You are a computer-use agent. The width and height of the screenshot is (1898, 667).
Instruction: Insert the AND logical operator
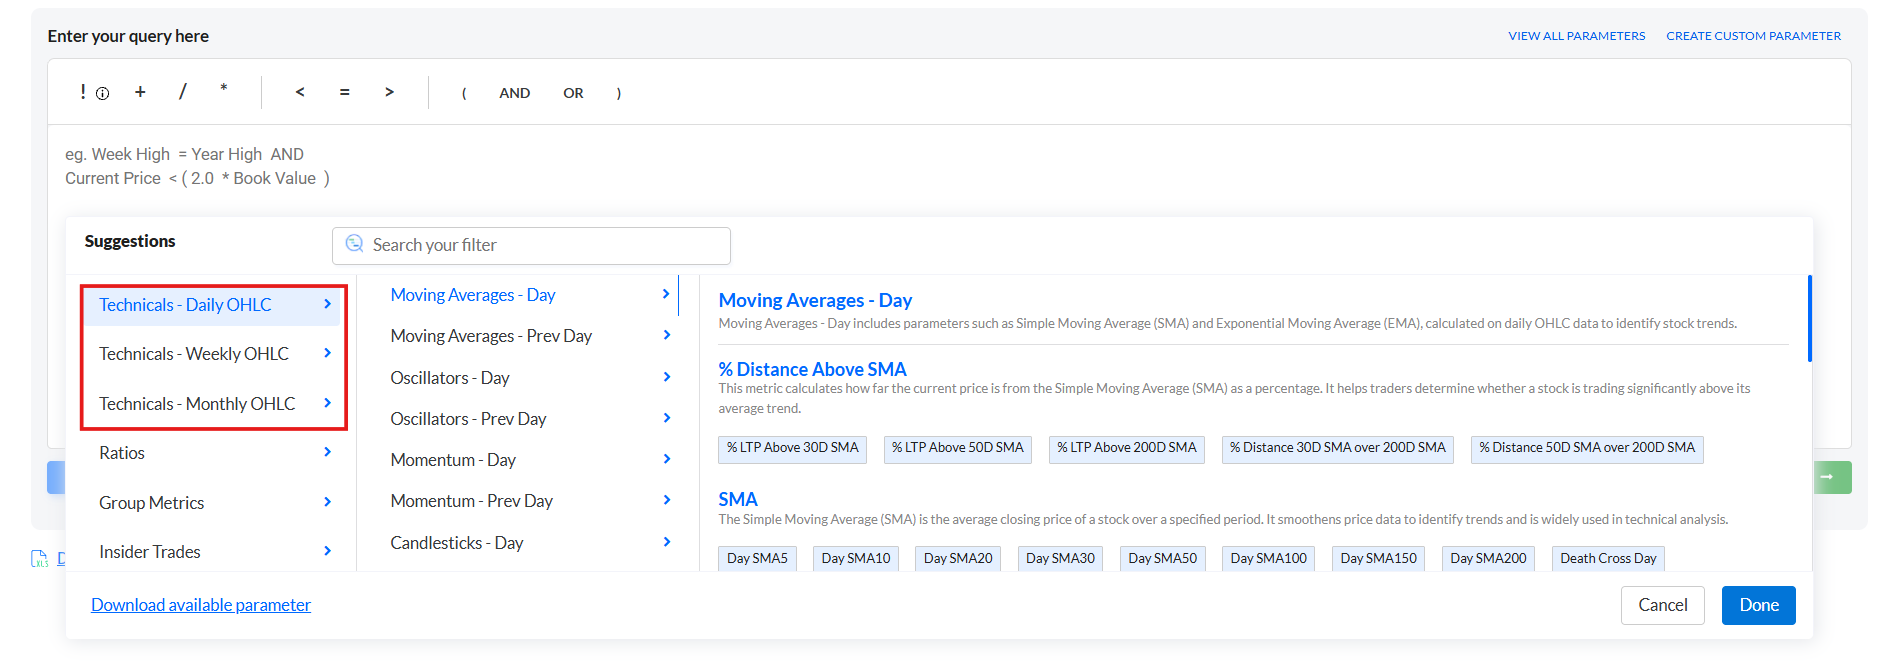pyautogui.click(x=514, y=93)
